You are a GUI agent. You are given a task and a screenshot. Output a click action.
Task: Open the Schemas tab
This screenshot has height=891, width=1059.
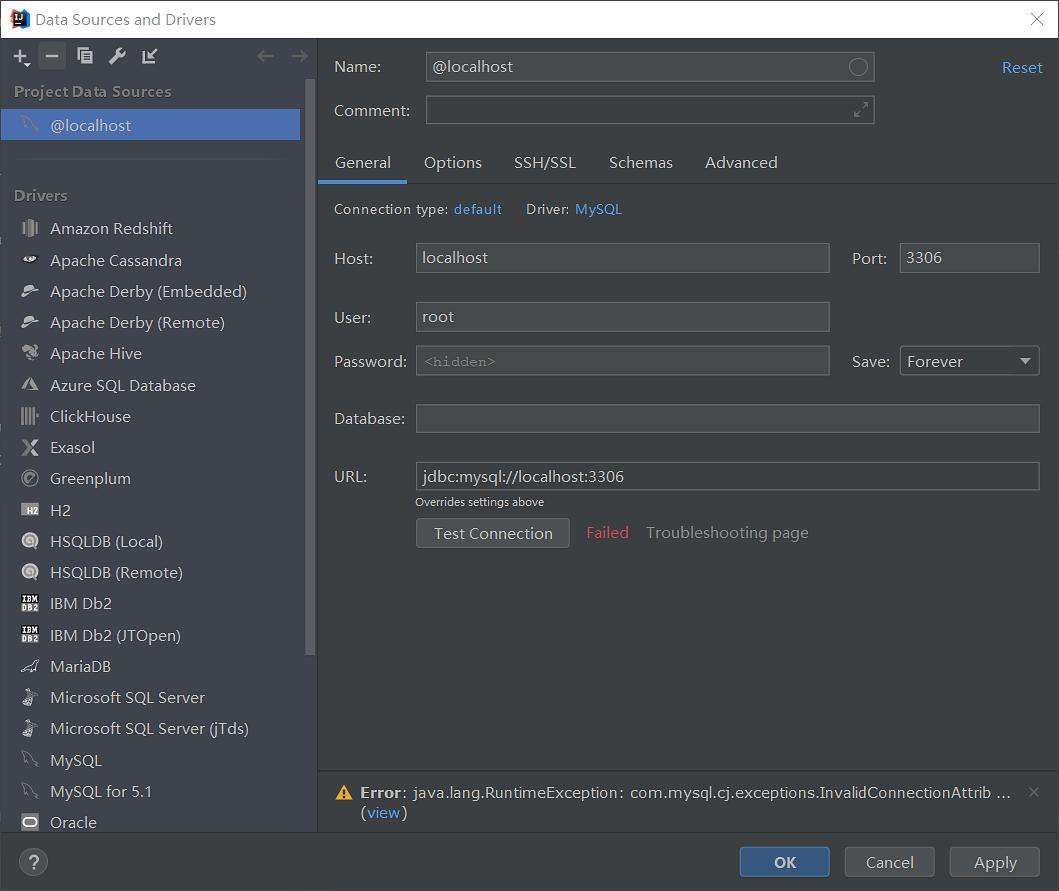(641, 163)
